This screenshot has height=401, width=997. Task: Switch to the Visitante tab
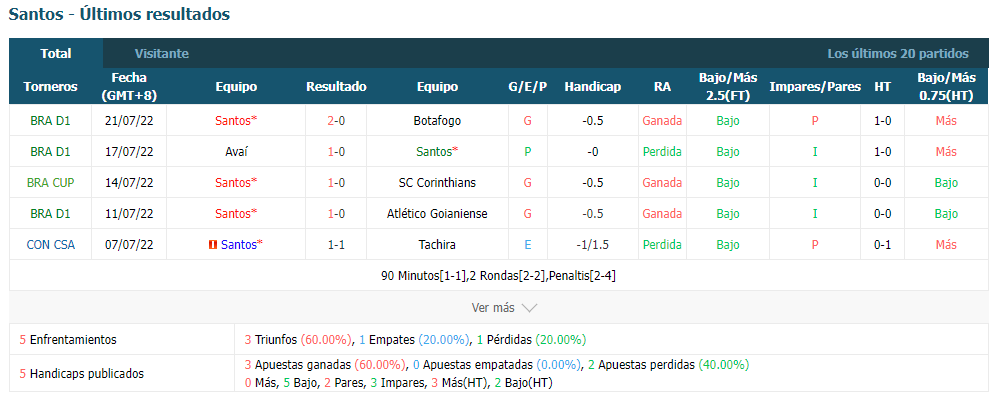[x=162, y=53]
